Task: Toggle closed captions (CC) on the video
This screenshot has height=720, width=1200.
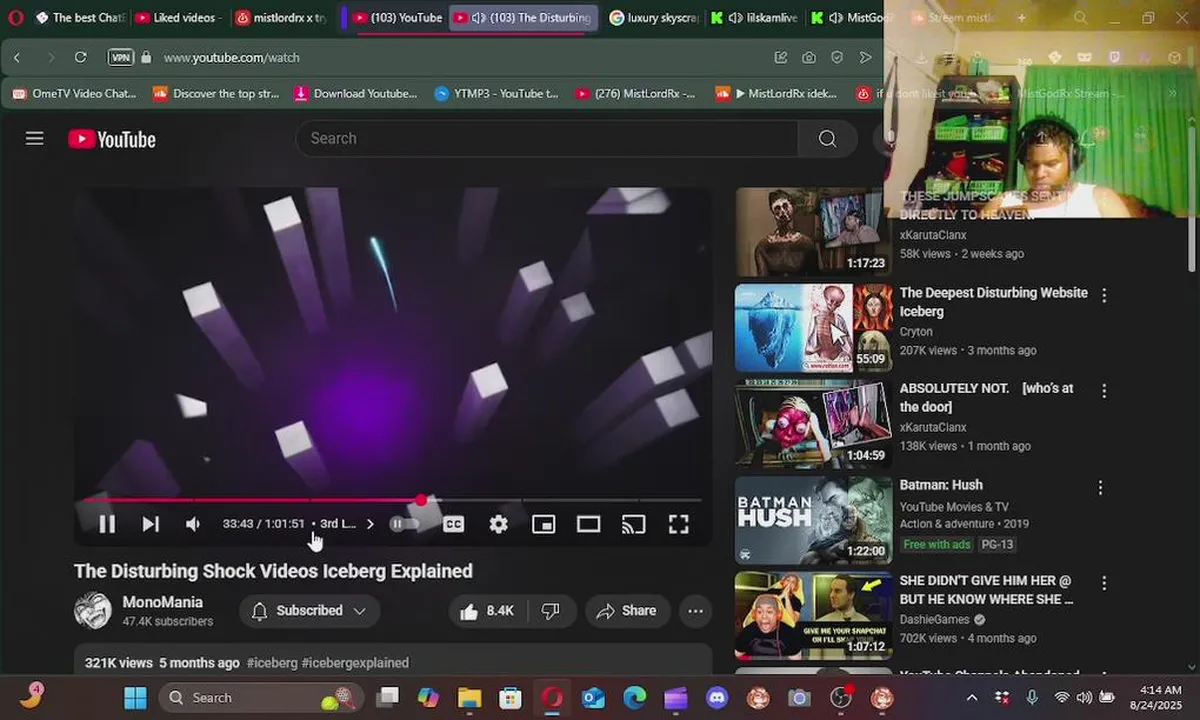Action: pyautogui.click(x=454, y=524)
